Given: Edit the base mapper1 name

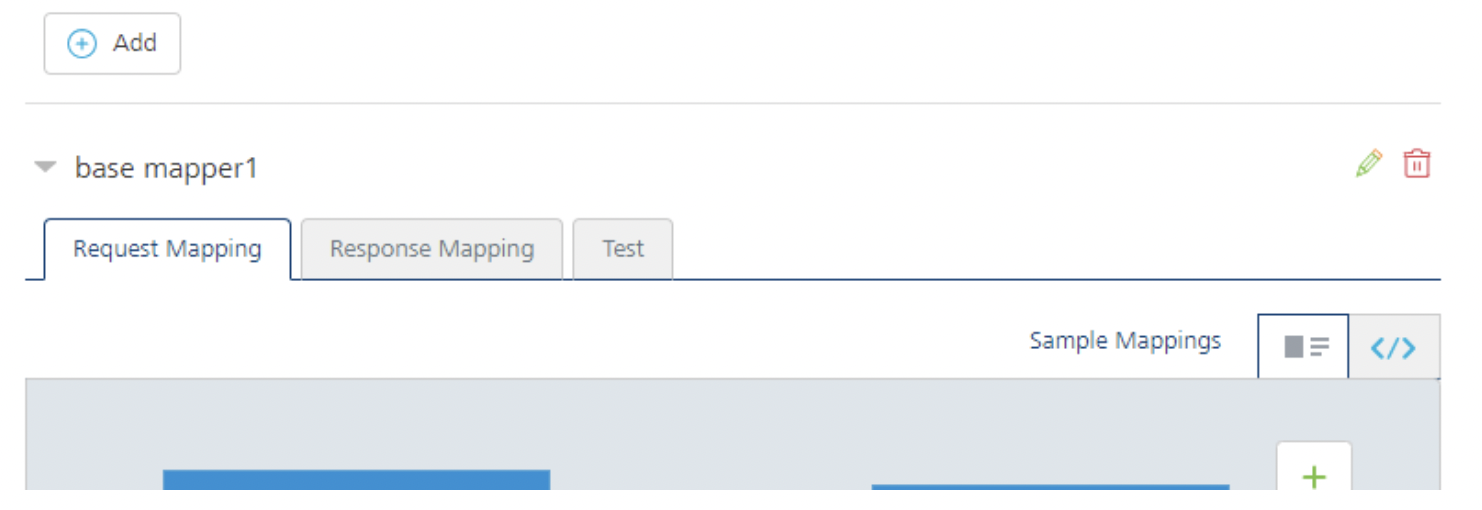Looking at the screenshot, I should point(1368,164).
